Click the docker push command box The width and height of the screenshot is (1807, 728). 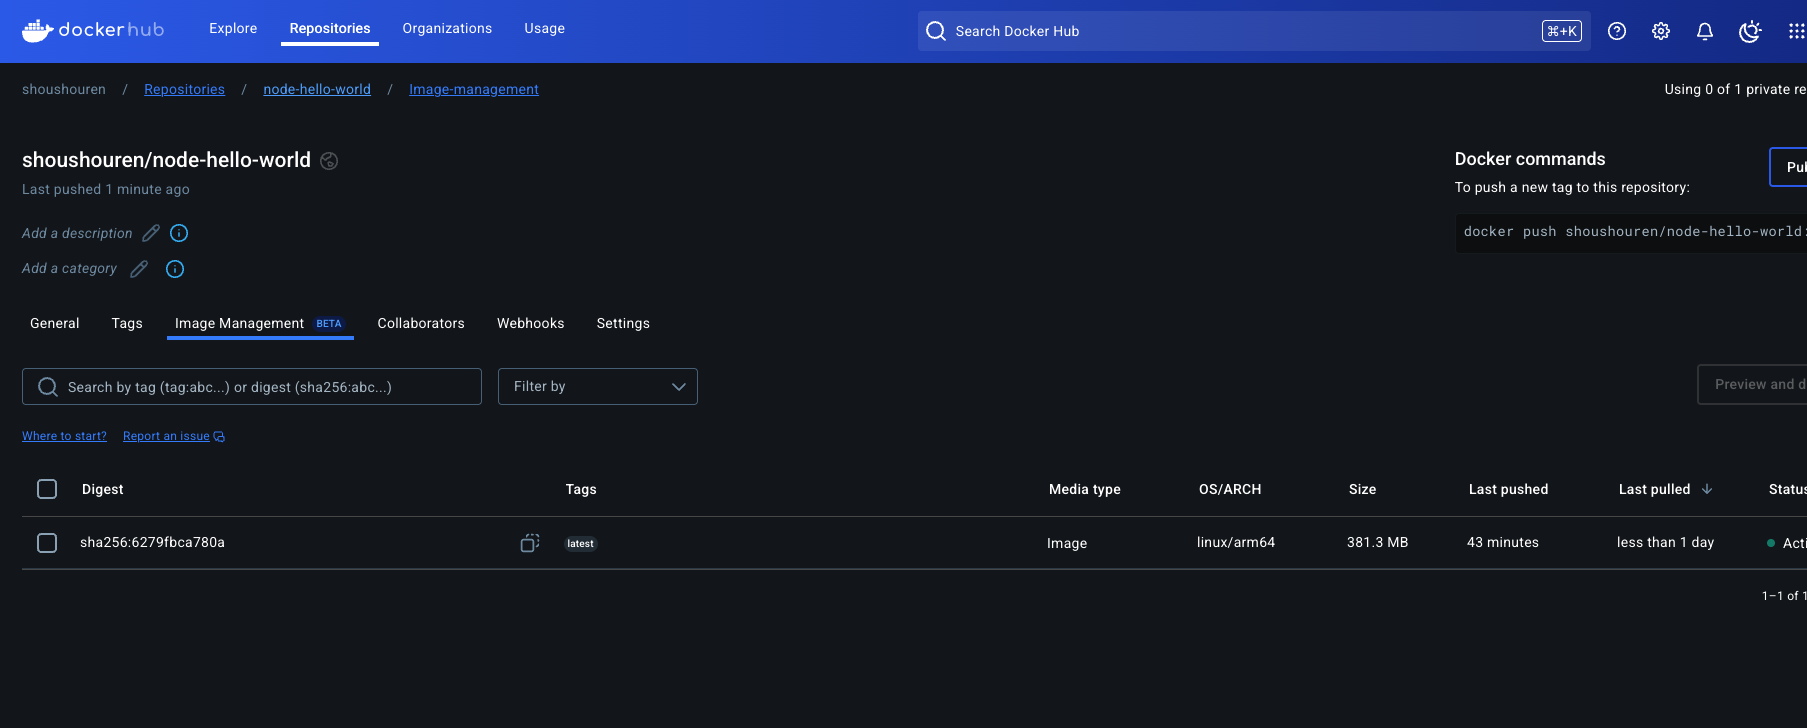tap(1631, 232)
